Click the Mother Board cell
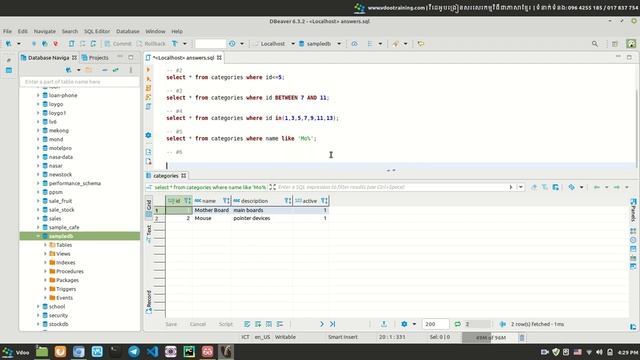The image size is (640, 360). pyautogui.click(x=211, y=210)
